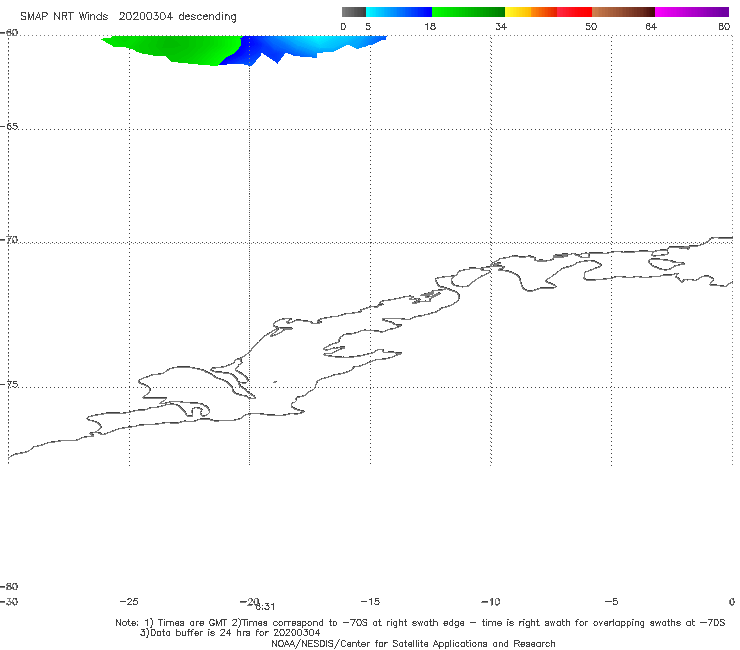Click the swath time '6:31'
This screenshot has height=650, width=740.
tap(265, 607)
